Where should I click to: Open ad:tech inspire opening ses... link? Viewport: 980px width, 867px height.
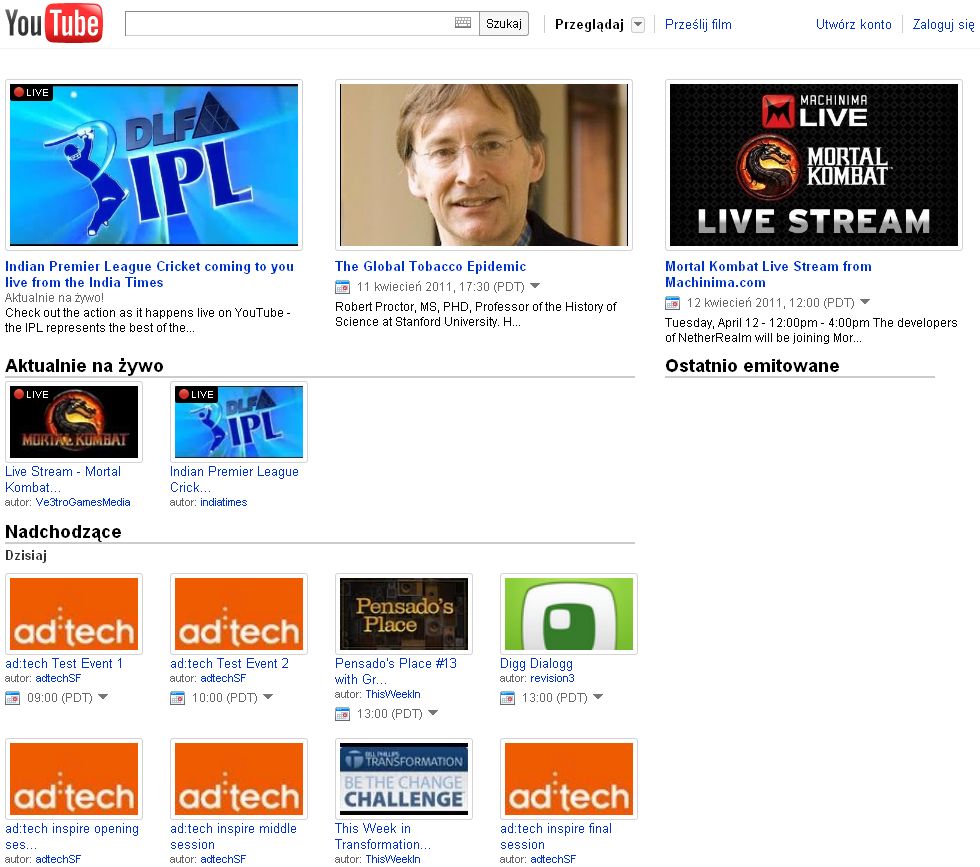[72, 836]
